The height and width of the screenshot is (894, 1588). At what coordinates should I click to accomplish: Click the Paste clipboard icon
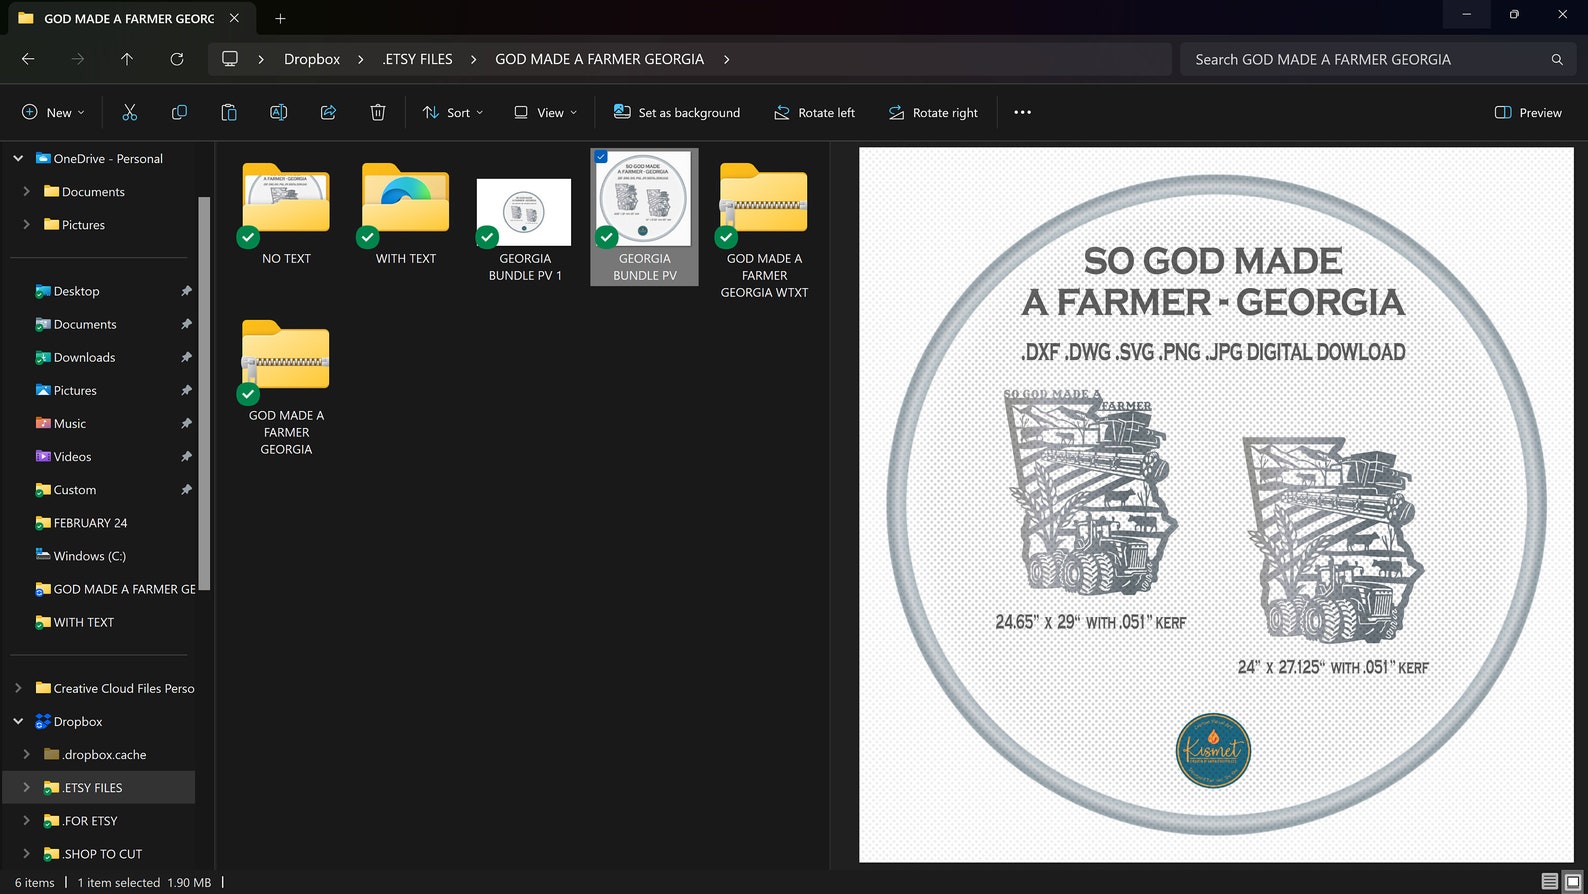(x=229, y=113)
